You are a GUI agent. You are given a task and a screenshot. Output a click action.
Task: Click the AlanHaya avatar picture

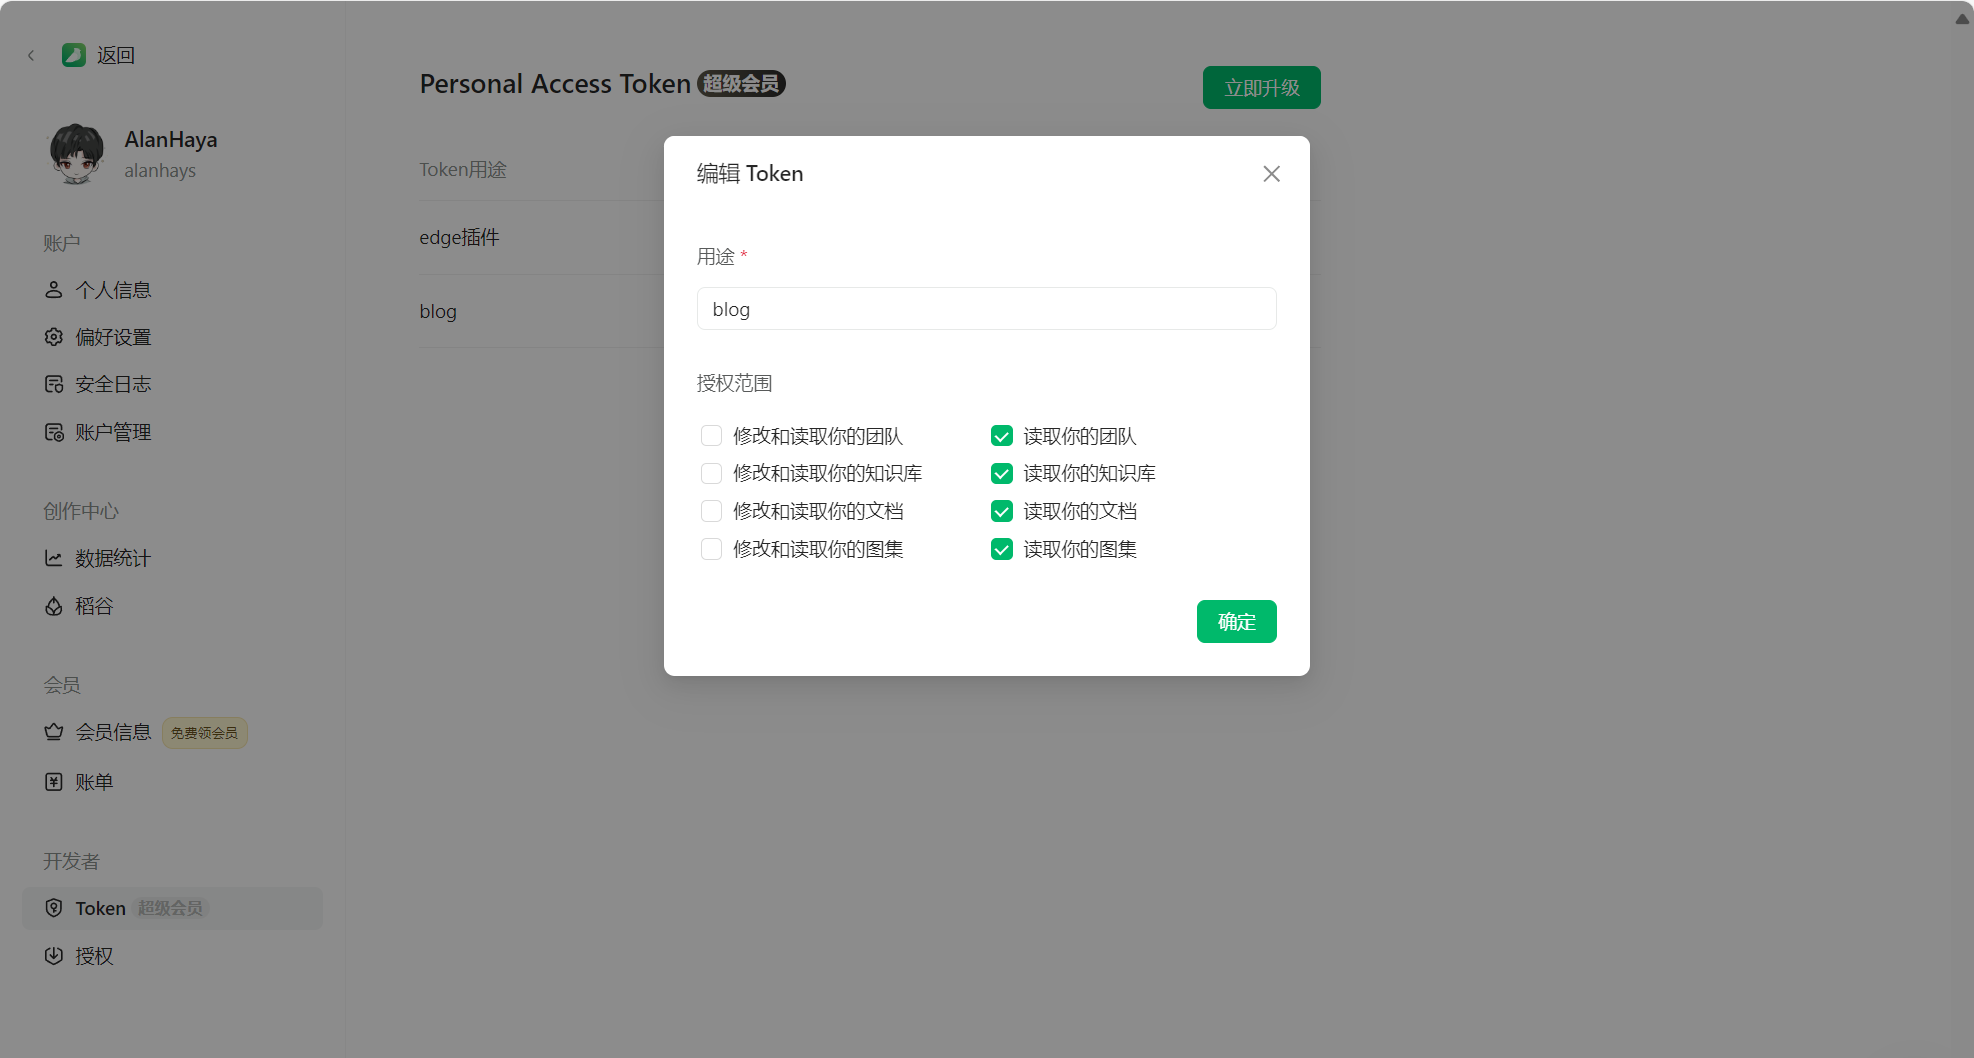(x=76, y=153)
